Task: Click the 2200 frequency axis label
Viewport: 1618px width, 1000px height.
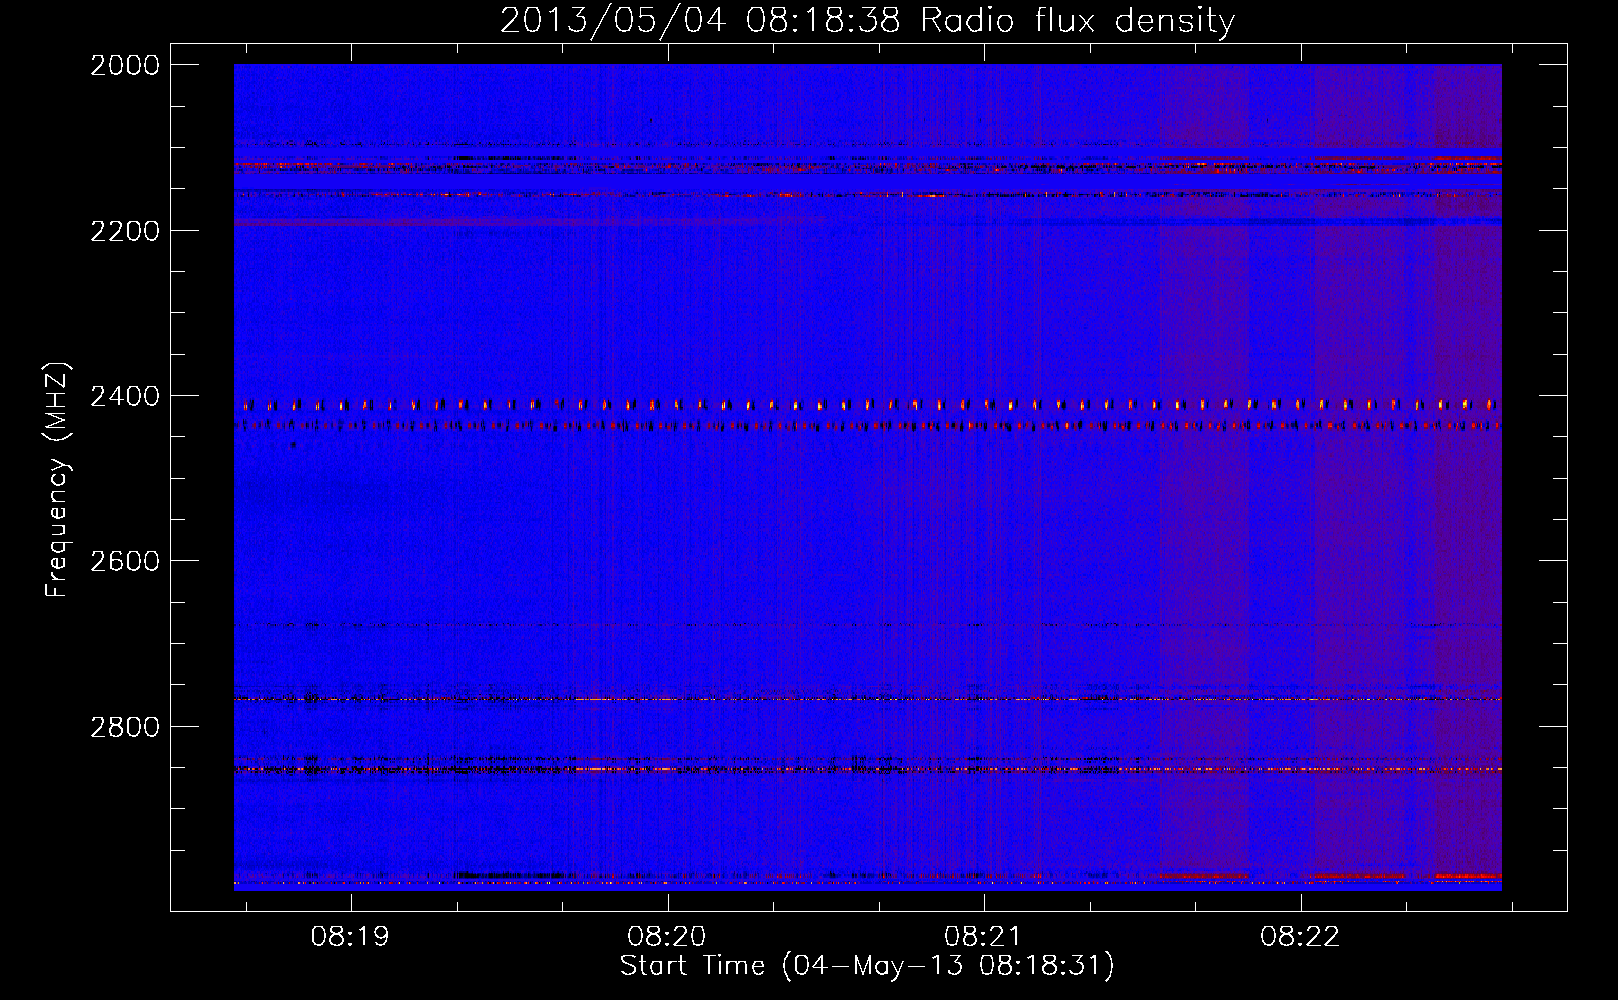Action: tap(125, 231)
